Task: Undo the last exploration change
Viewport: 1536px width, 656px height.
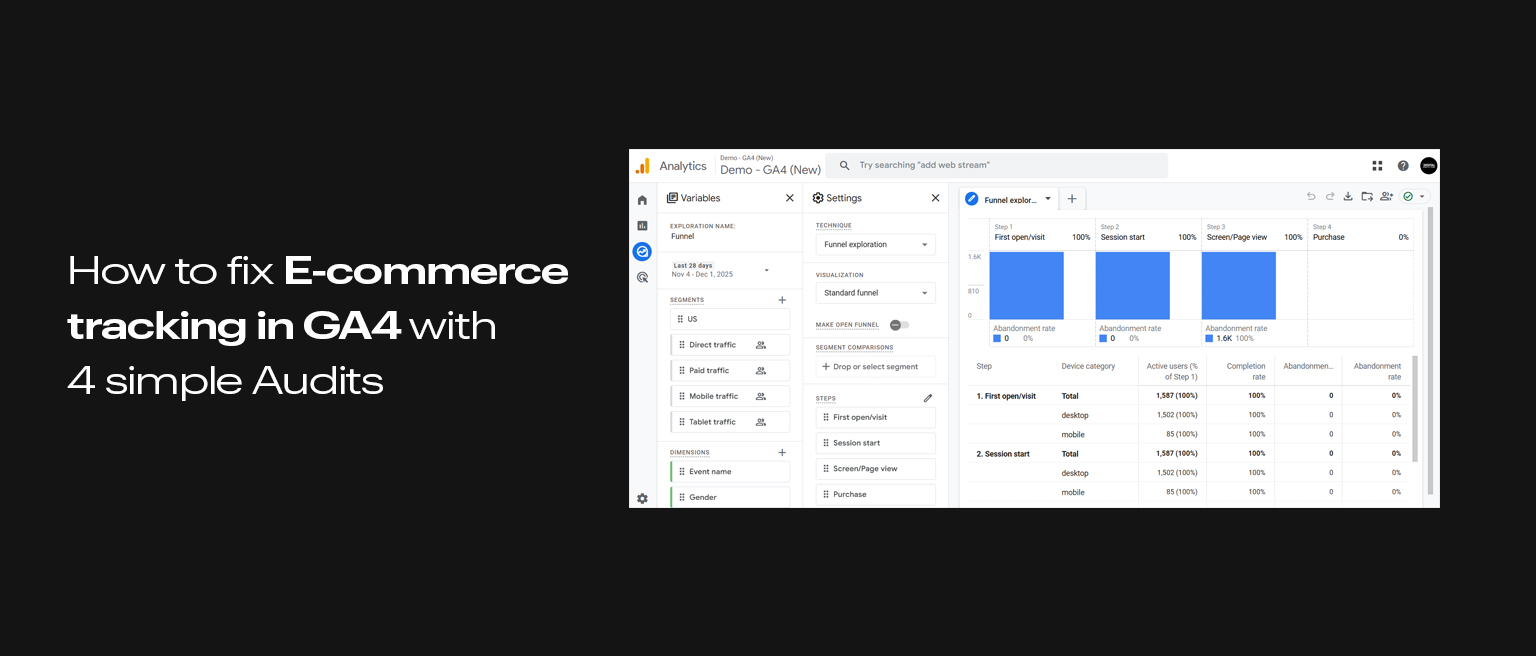Action: [1311, 196]
